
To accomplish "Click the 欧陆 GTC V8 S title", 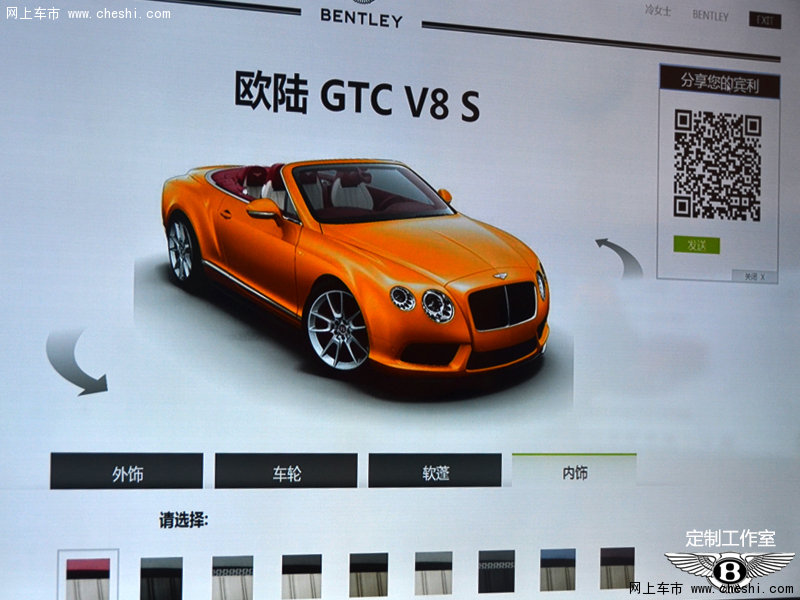I will tap(357, 96).
